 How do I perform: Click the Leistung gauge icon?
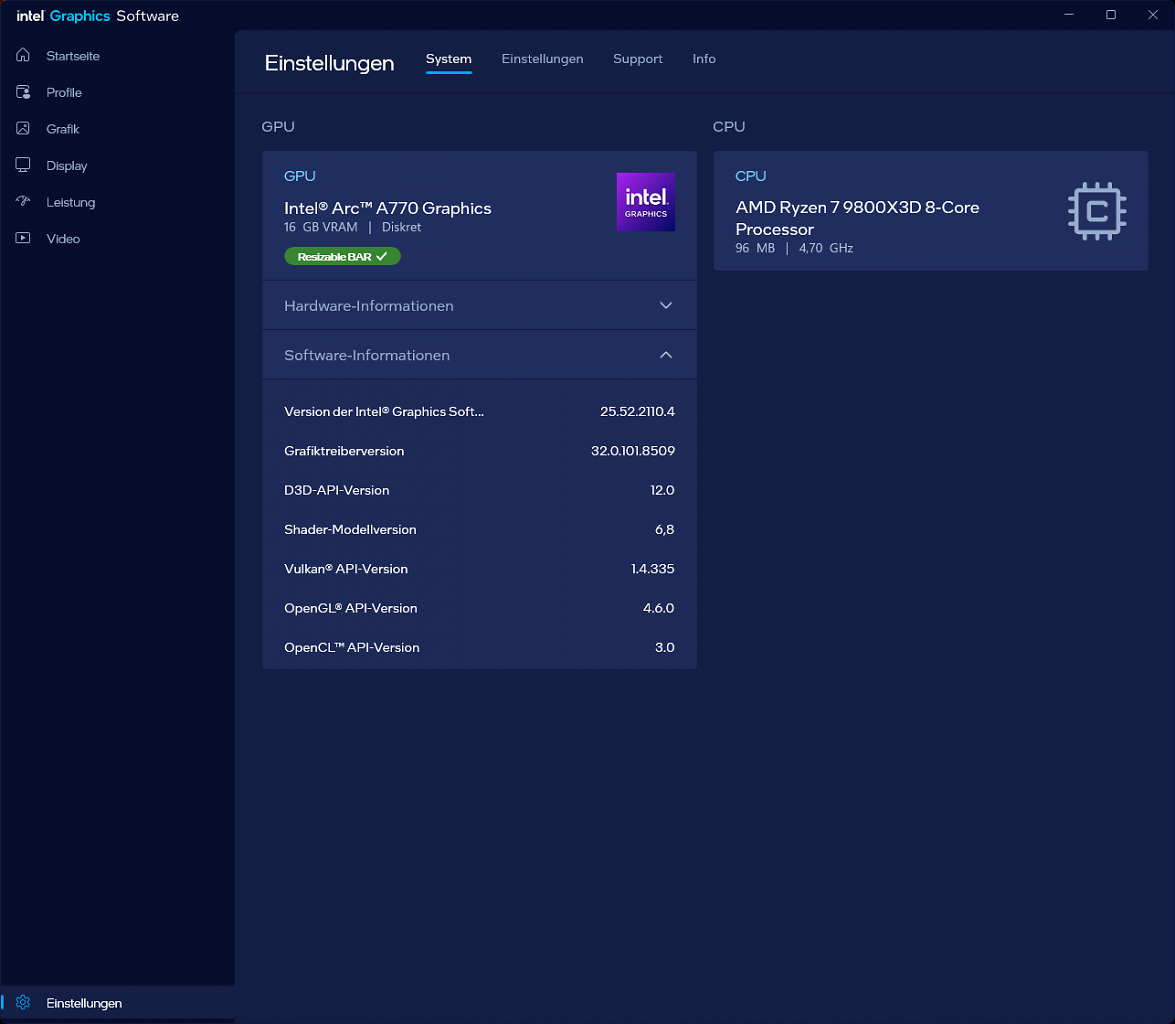23,202
